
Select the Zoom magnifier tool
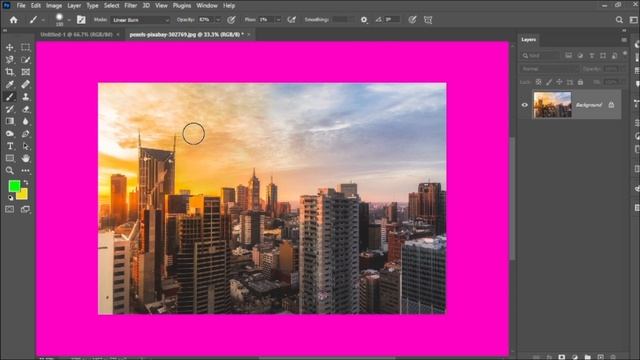click(9, 171)
